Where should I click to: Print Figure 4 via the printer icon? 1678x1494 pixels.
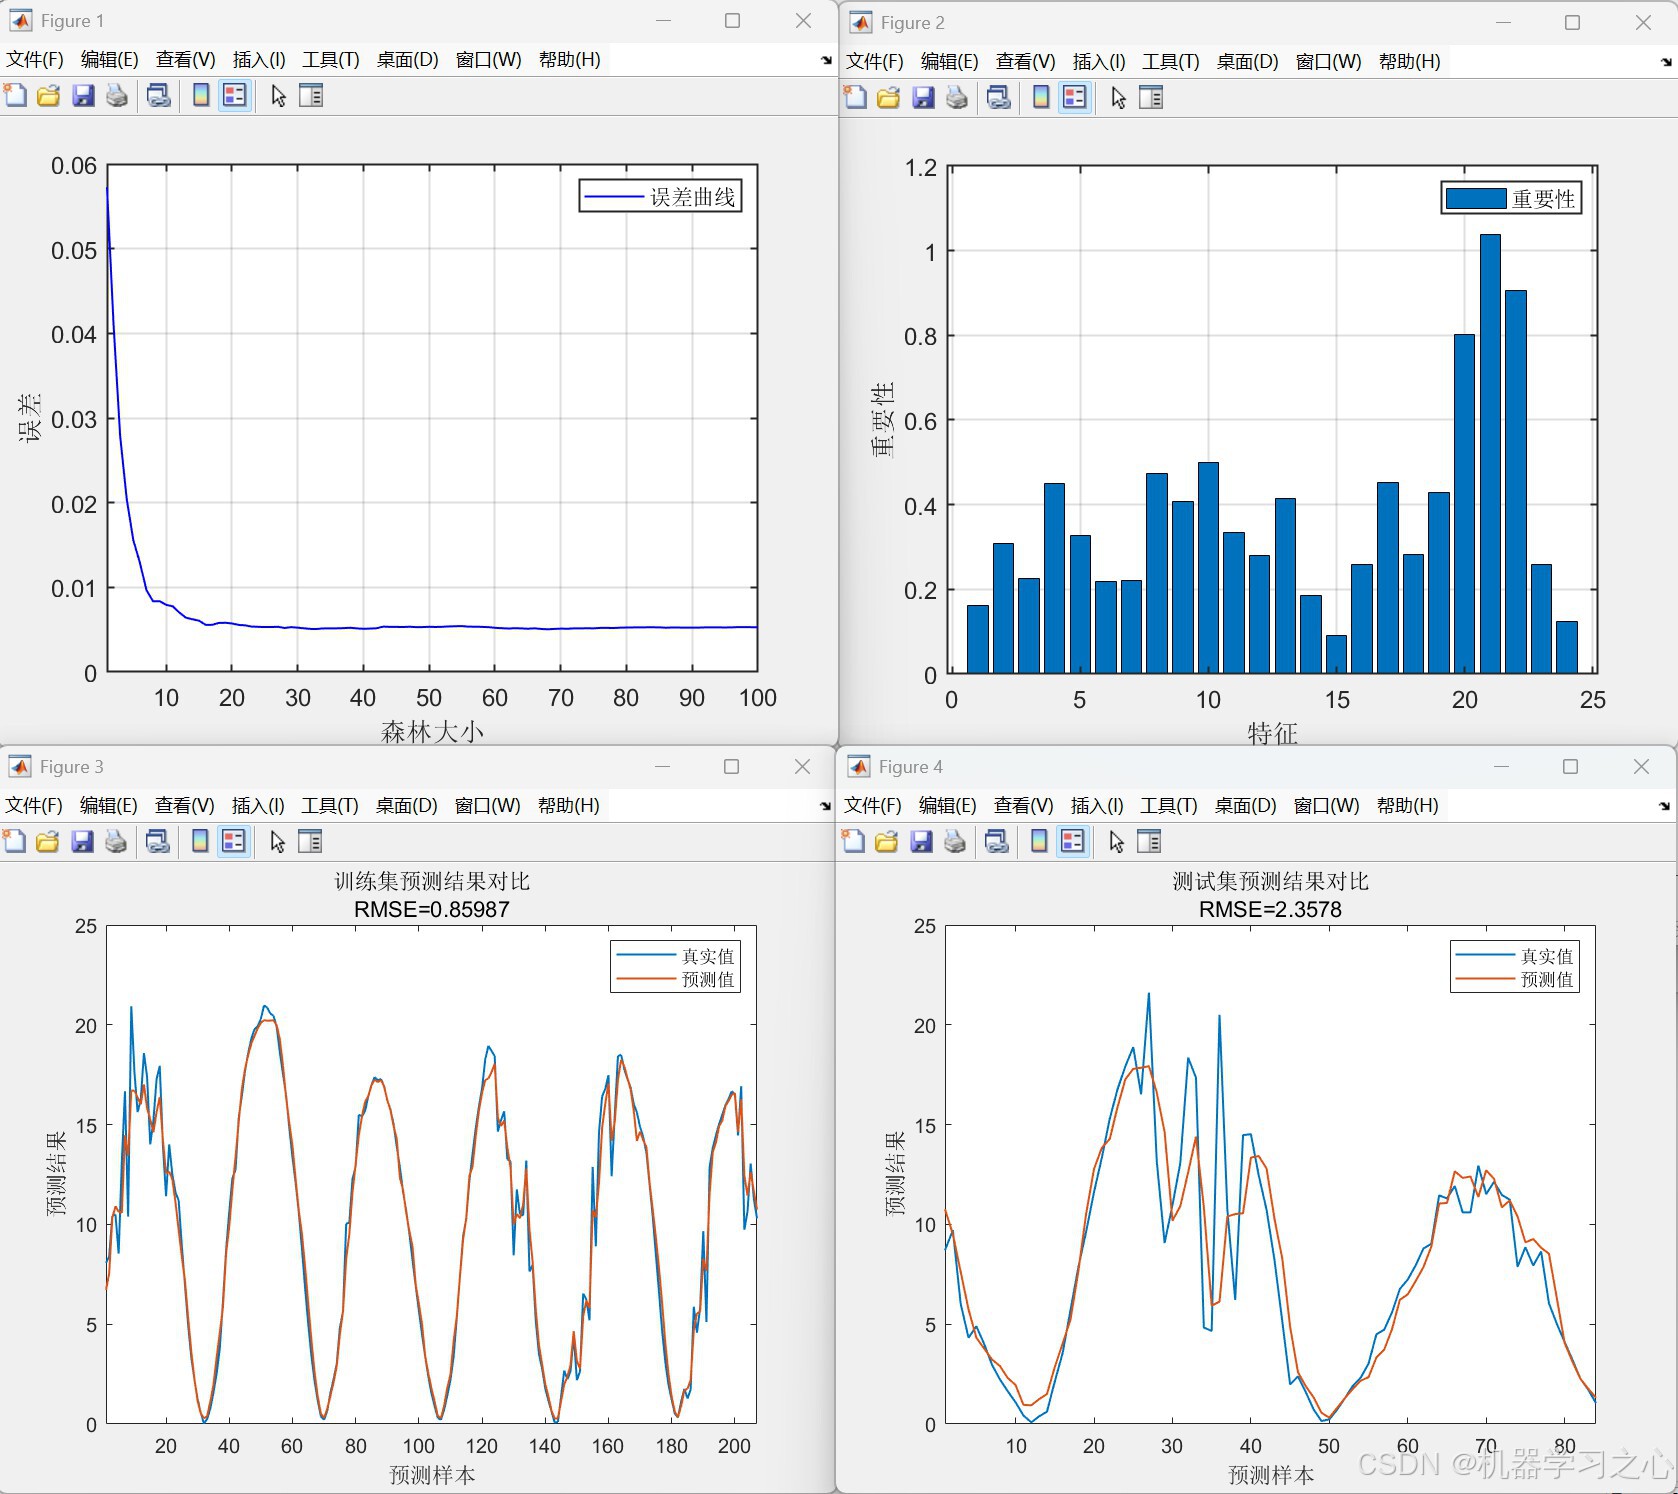coord(955,842)
